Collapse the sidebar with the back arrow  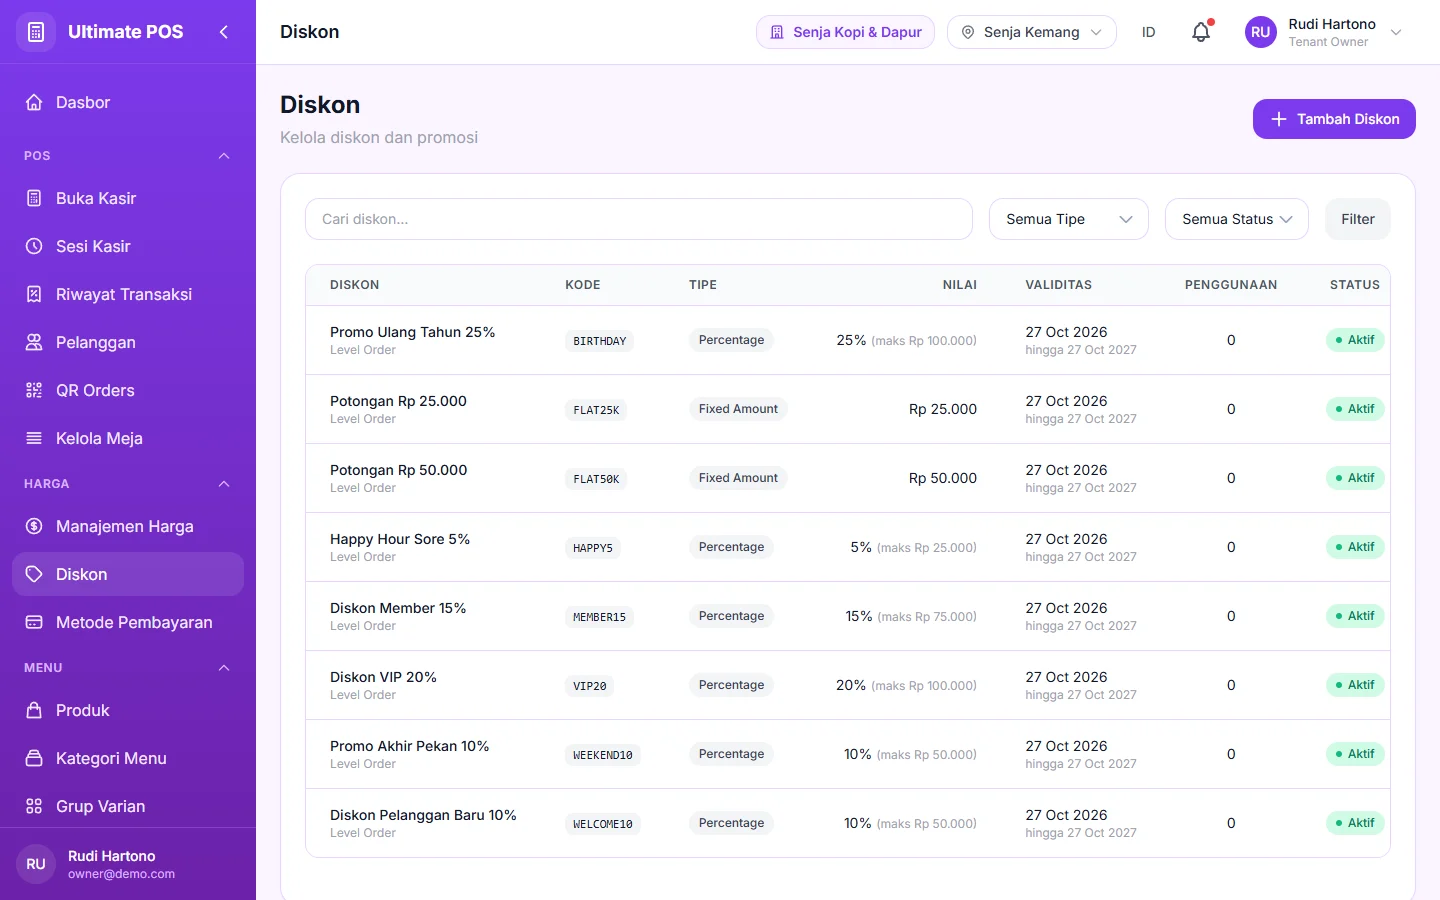point(224,32)
